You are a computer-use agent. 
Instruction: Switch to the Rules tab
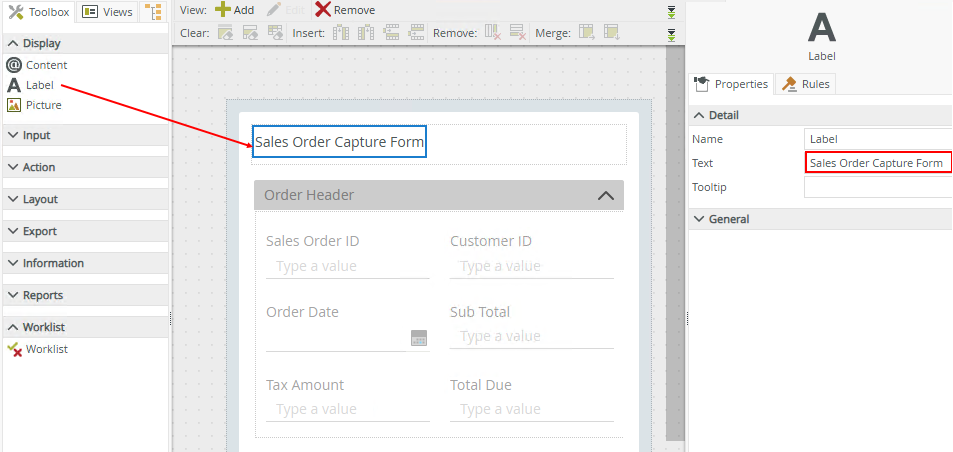[806, 84]
